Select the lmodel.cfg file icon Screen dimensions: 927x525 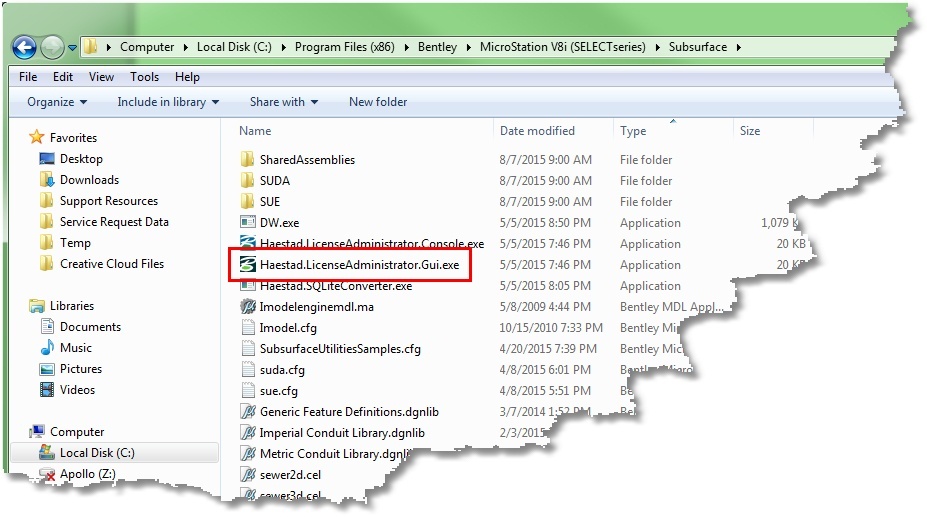(248, 328)
